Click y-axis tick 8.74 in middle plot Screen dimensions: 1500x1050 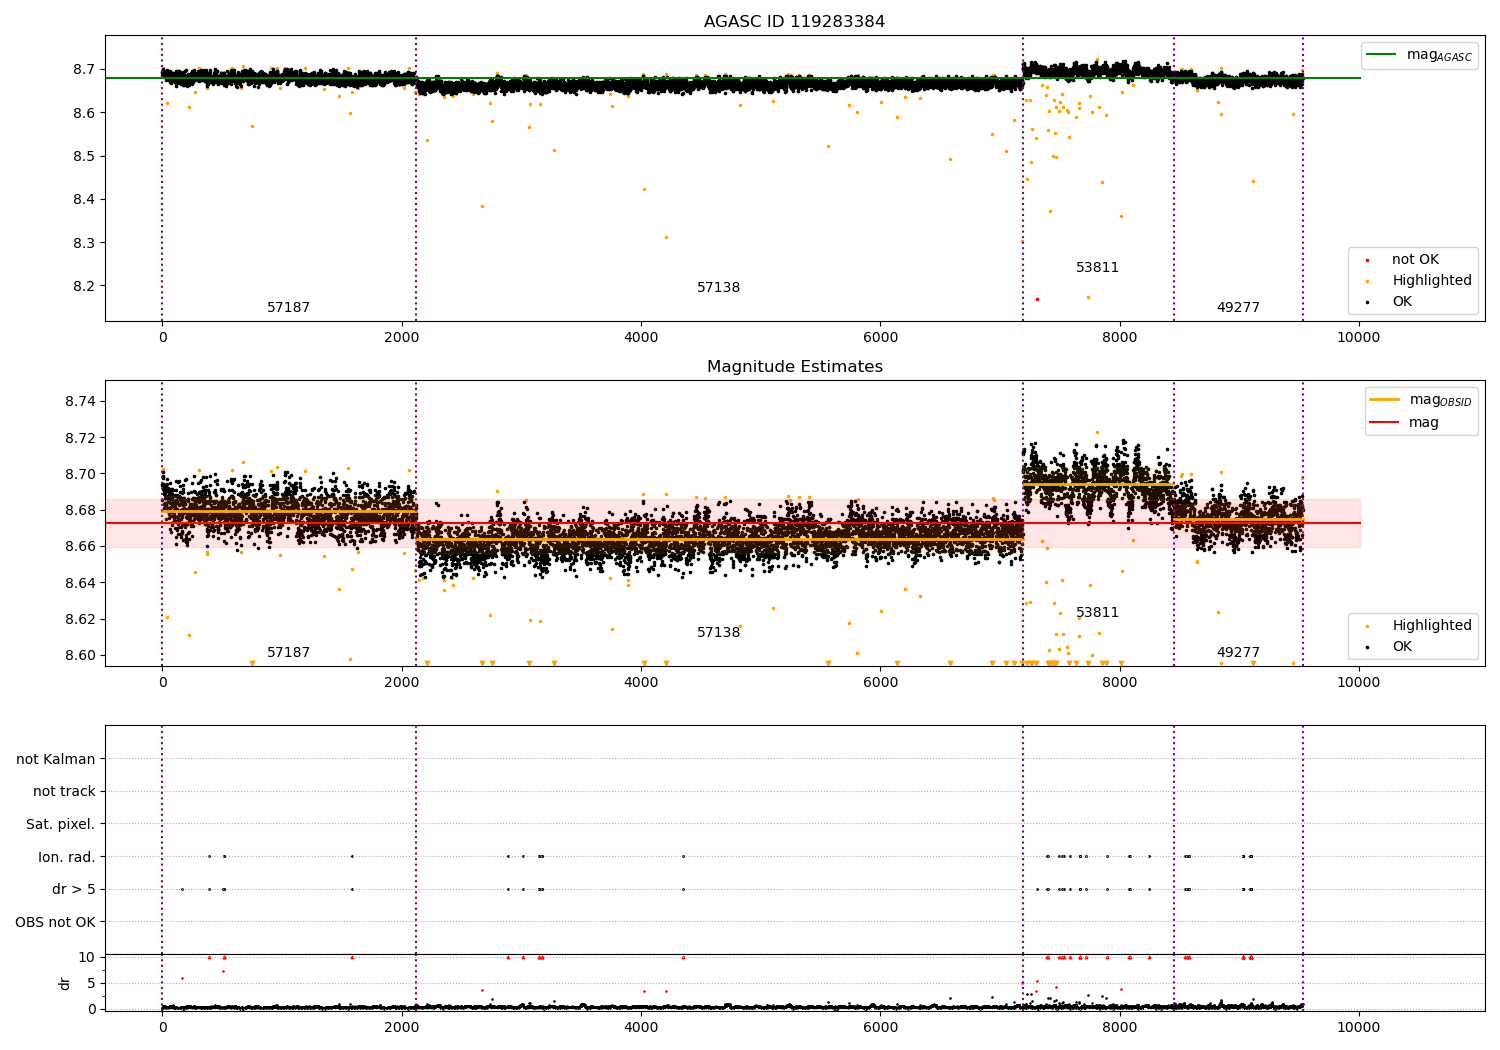pyautogui.click(x=80, y=402)
